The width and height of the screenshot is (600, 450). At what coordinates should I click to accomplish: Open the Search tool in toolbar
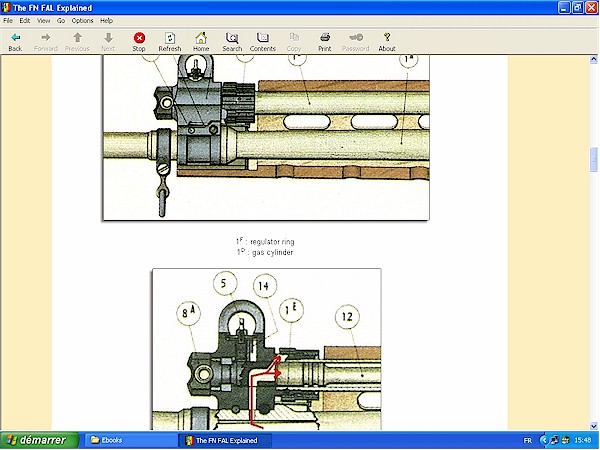tap(232, 42)
